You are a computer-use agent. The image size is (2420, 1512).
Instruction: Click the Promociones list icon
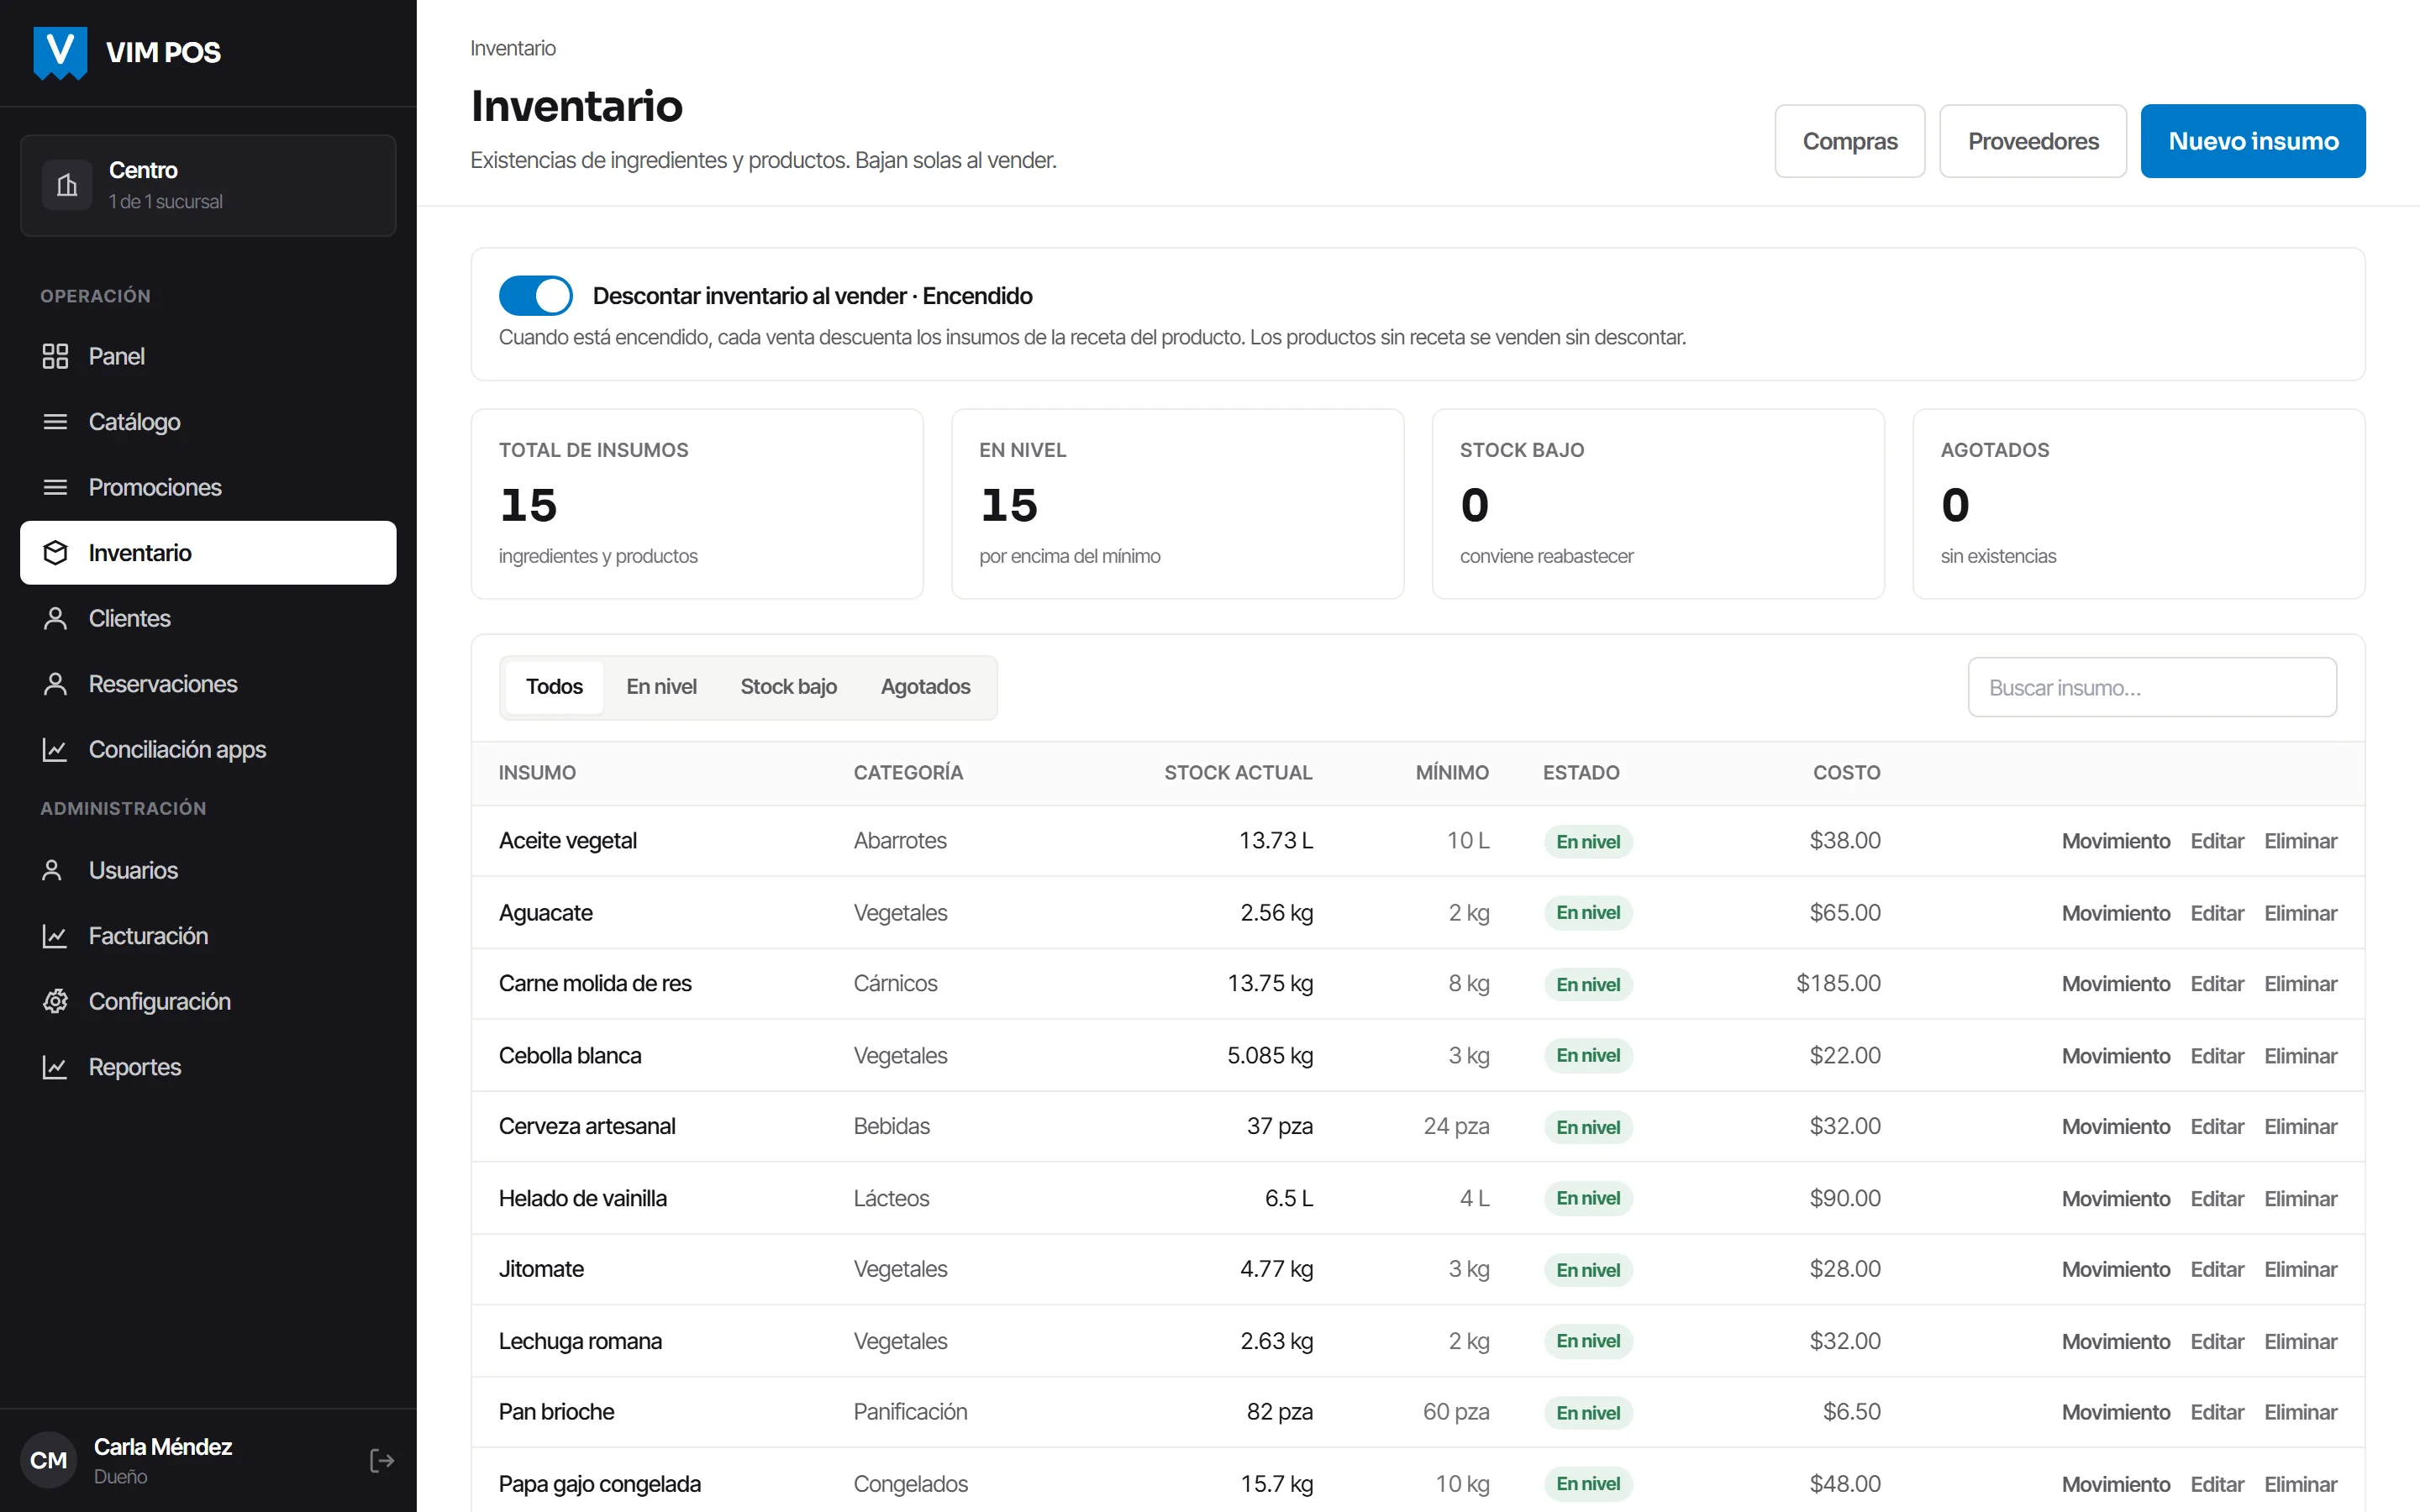pyautogui.click(x=55, y=487)
